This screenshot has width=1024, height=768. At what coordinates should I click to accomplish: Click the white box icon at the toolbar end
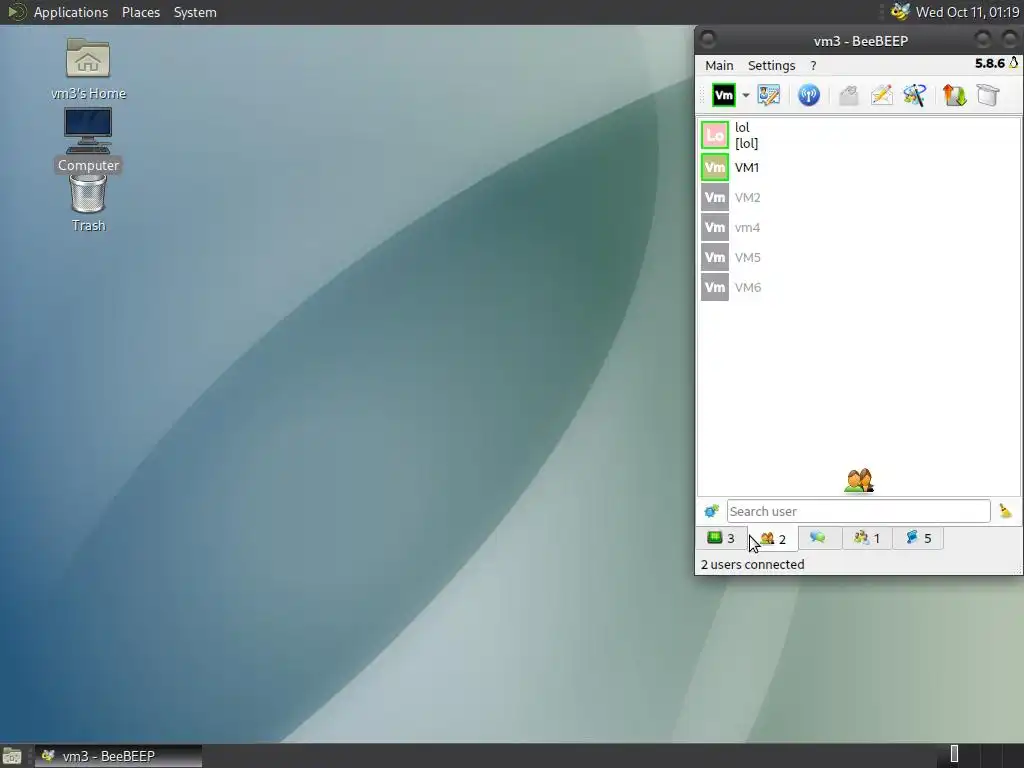click(x=988, y=95)
